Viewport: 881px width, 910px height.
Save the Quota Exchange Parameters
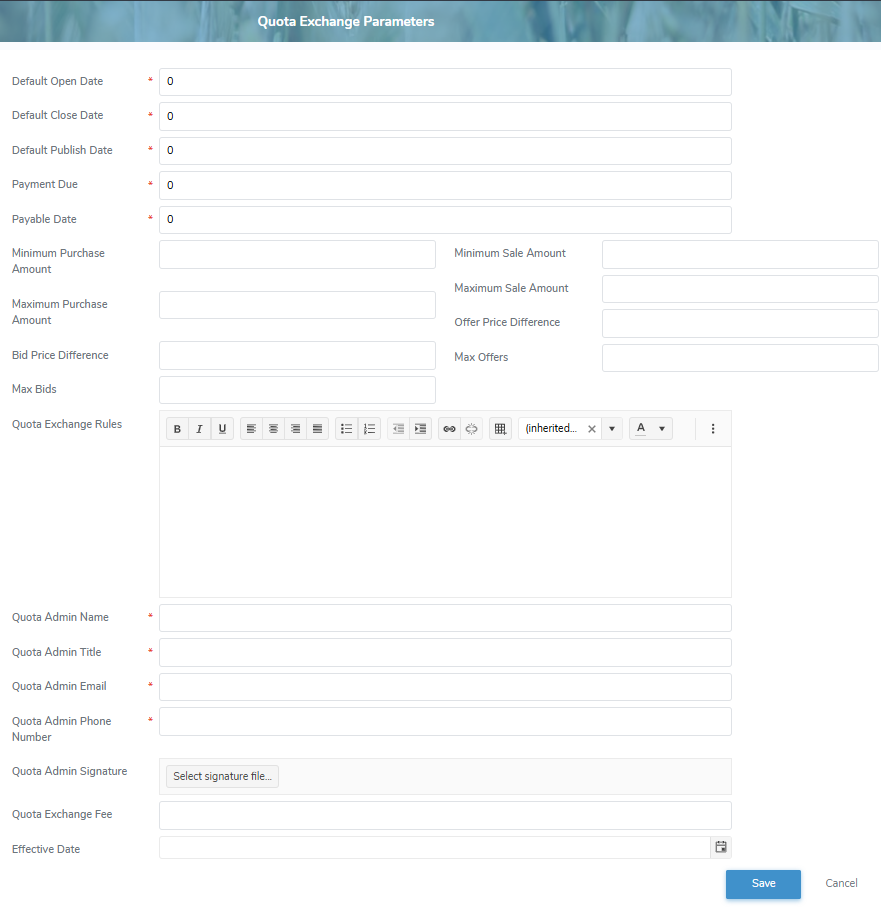tap(763, 884)
